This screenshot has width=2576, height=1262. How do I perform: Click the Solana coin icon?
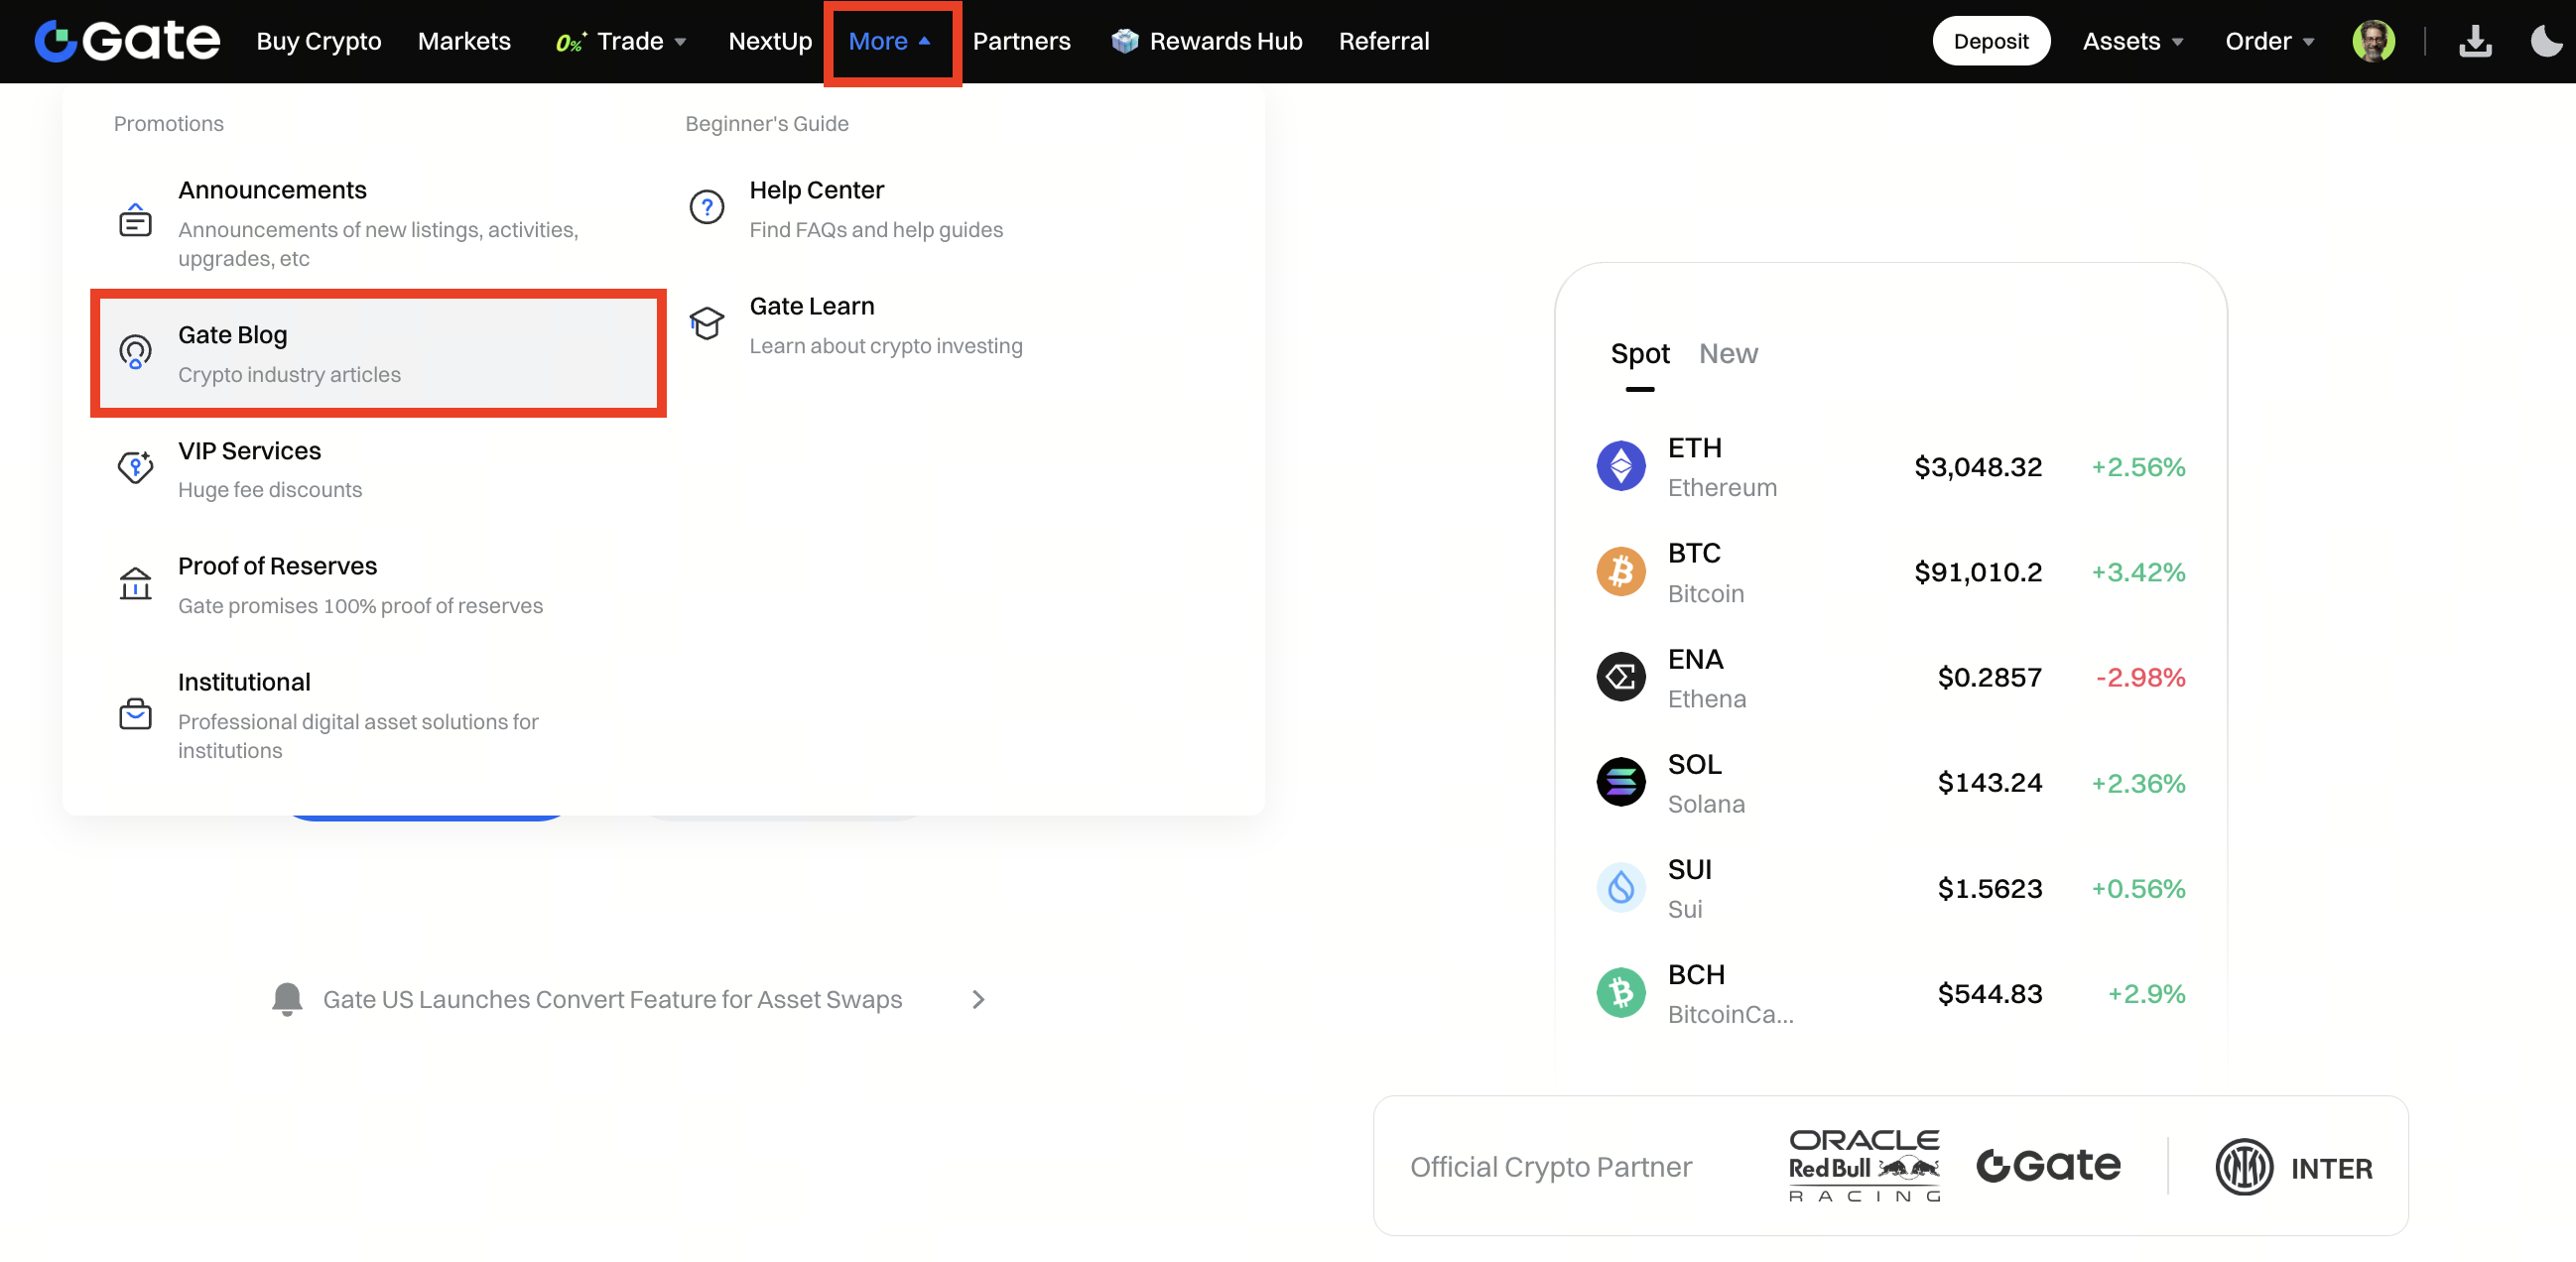(1620, 783)
